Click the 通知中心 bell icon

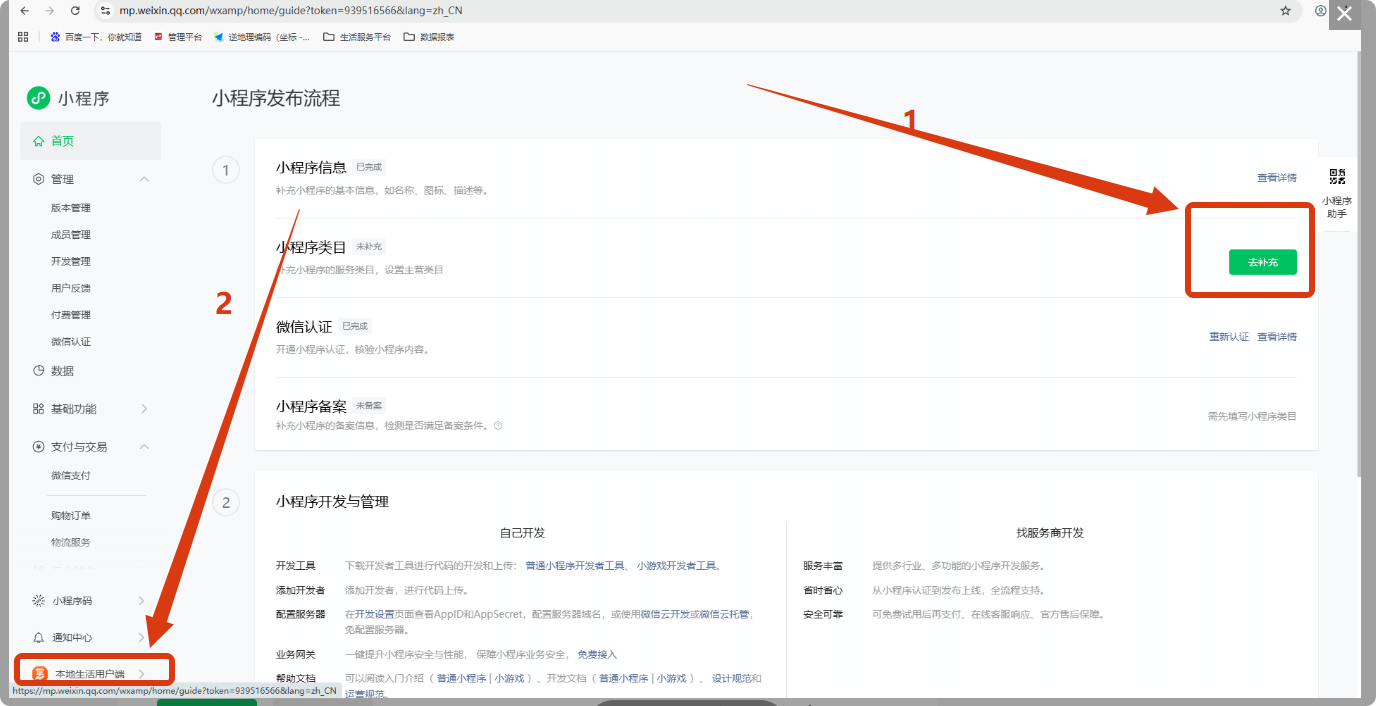click(38, 637)
